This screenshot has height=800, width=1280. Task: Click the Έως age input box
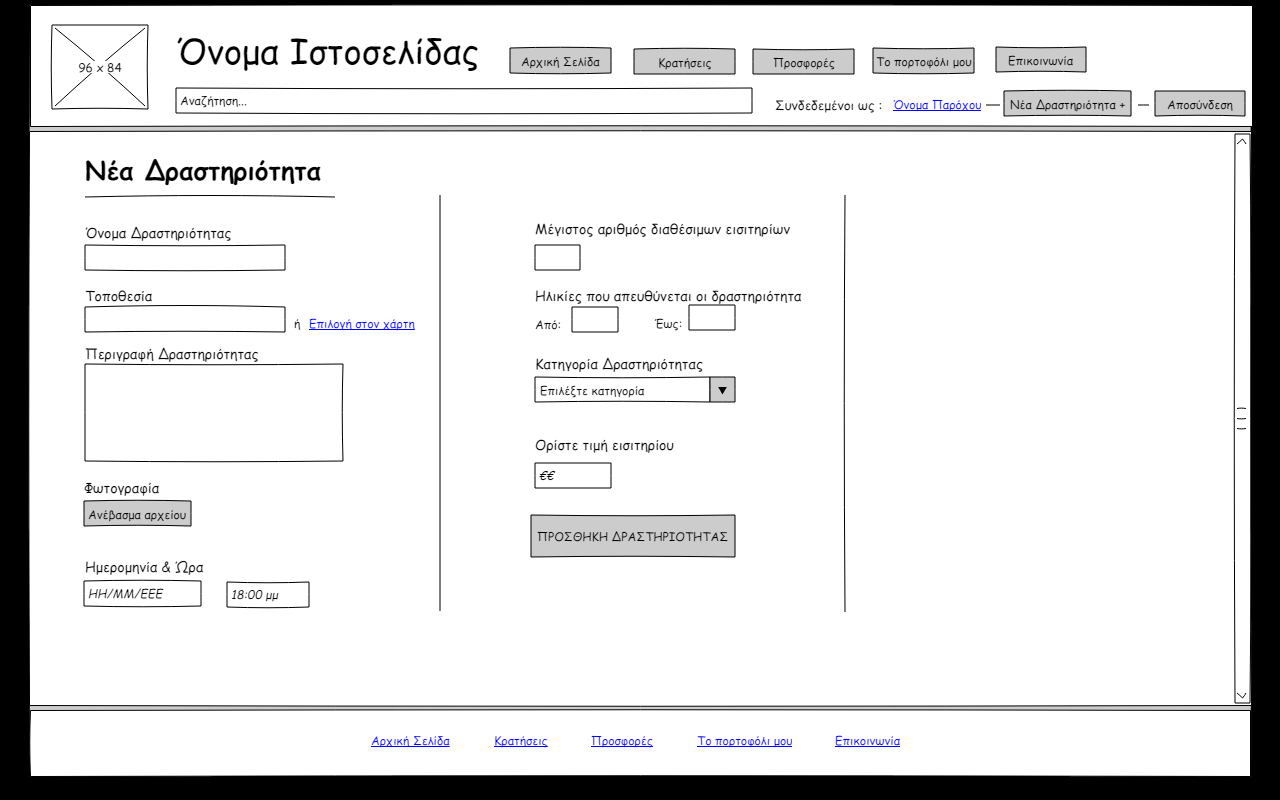pyautogui.click(x=712, y=318)
